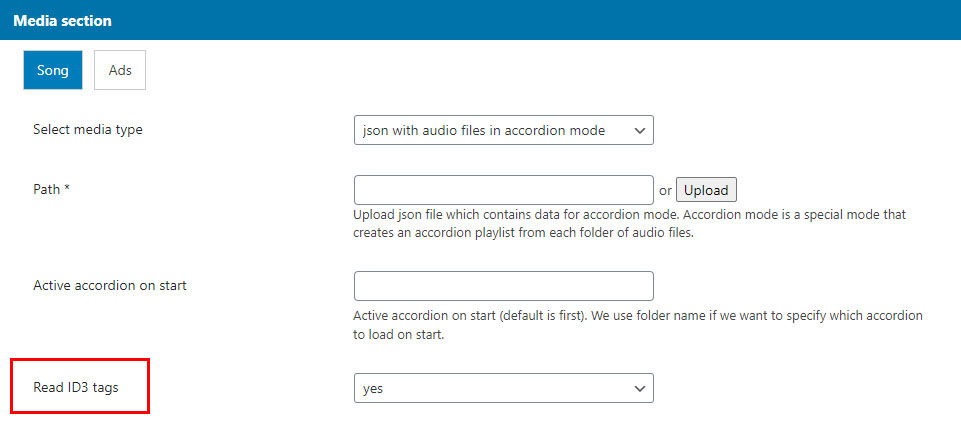Click the "Active accordion on start" label
961x432 pixels.
tap(110, 285)
